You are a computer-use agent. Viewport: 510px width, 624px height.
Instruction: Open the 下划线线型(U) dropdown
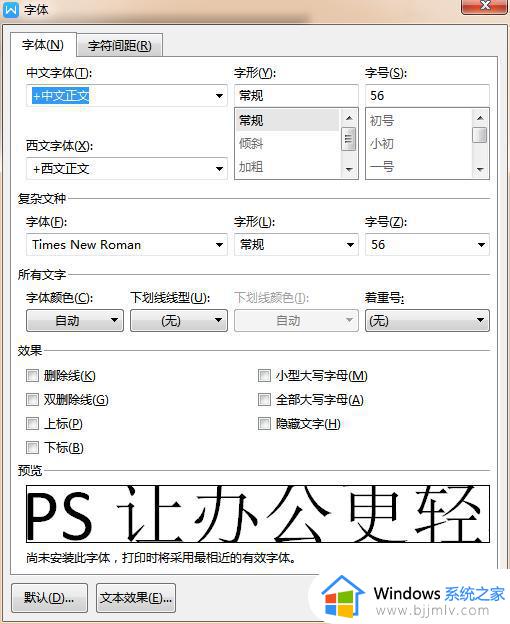179,320
